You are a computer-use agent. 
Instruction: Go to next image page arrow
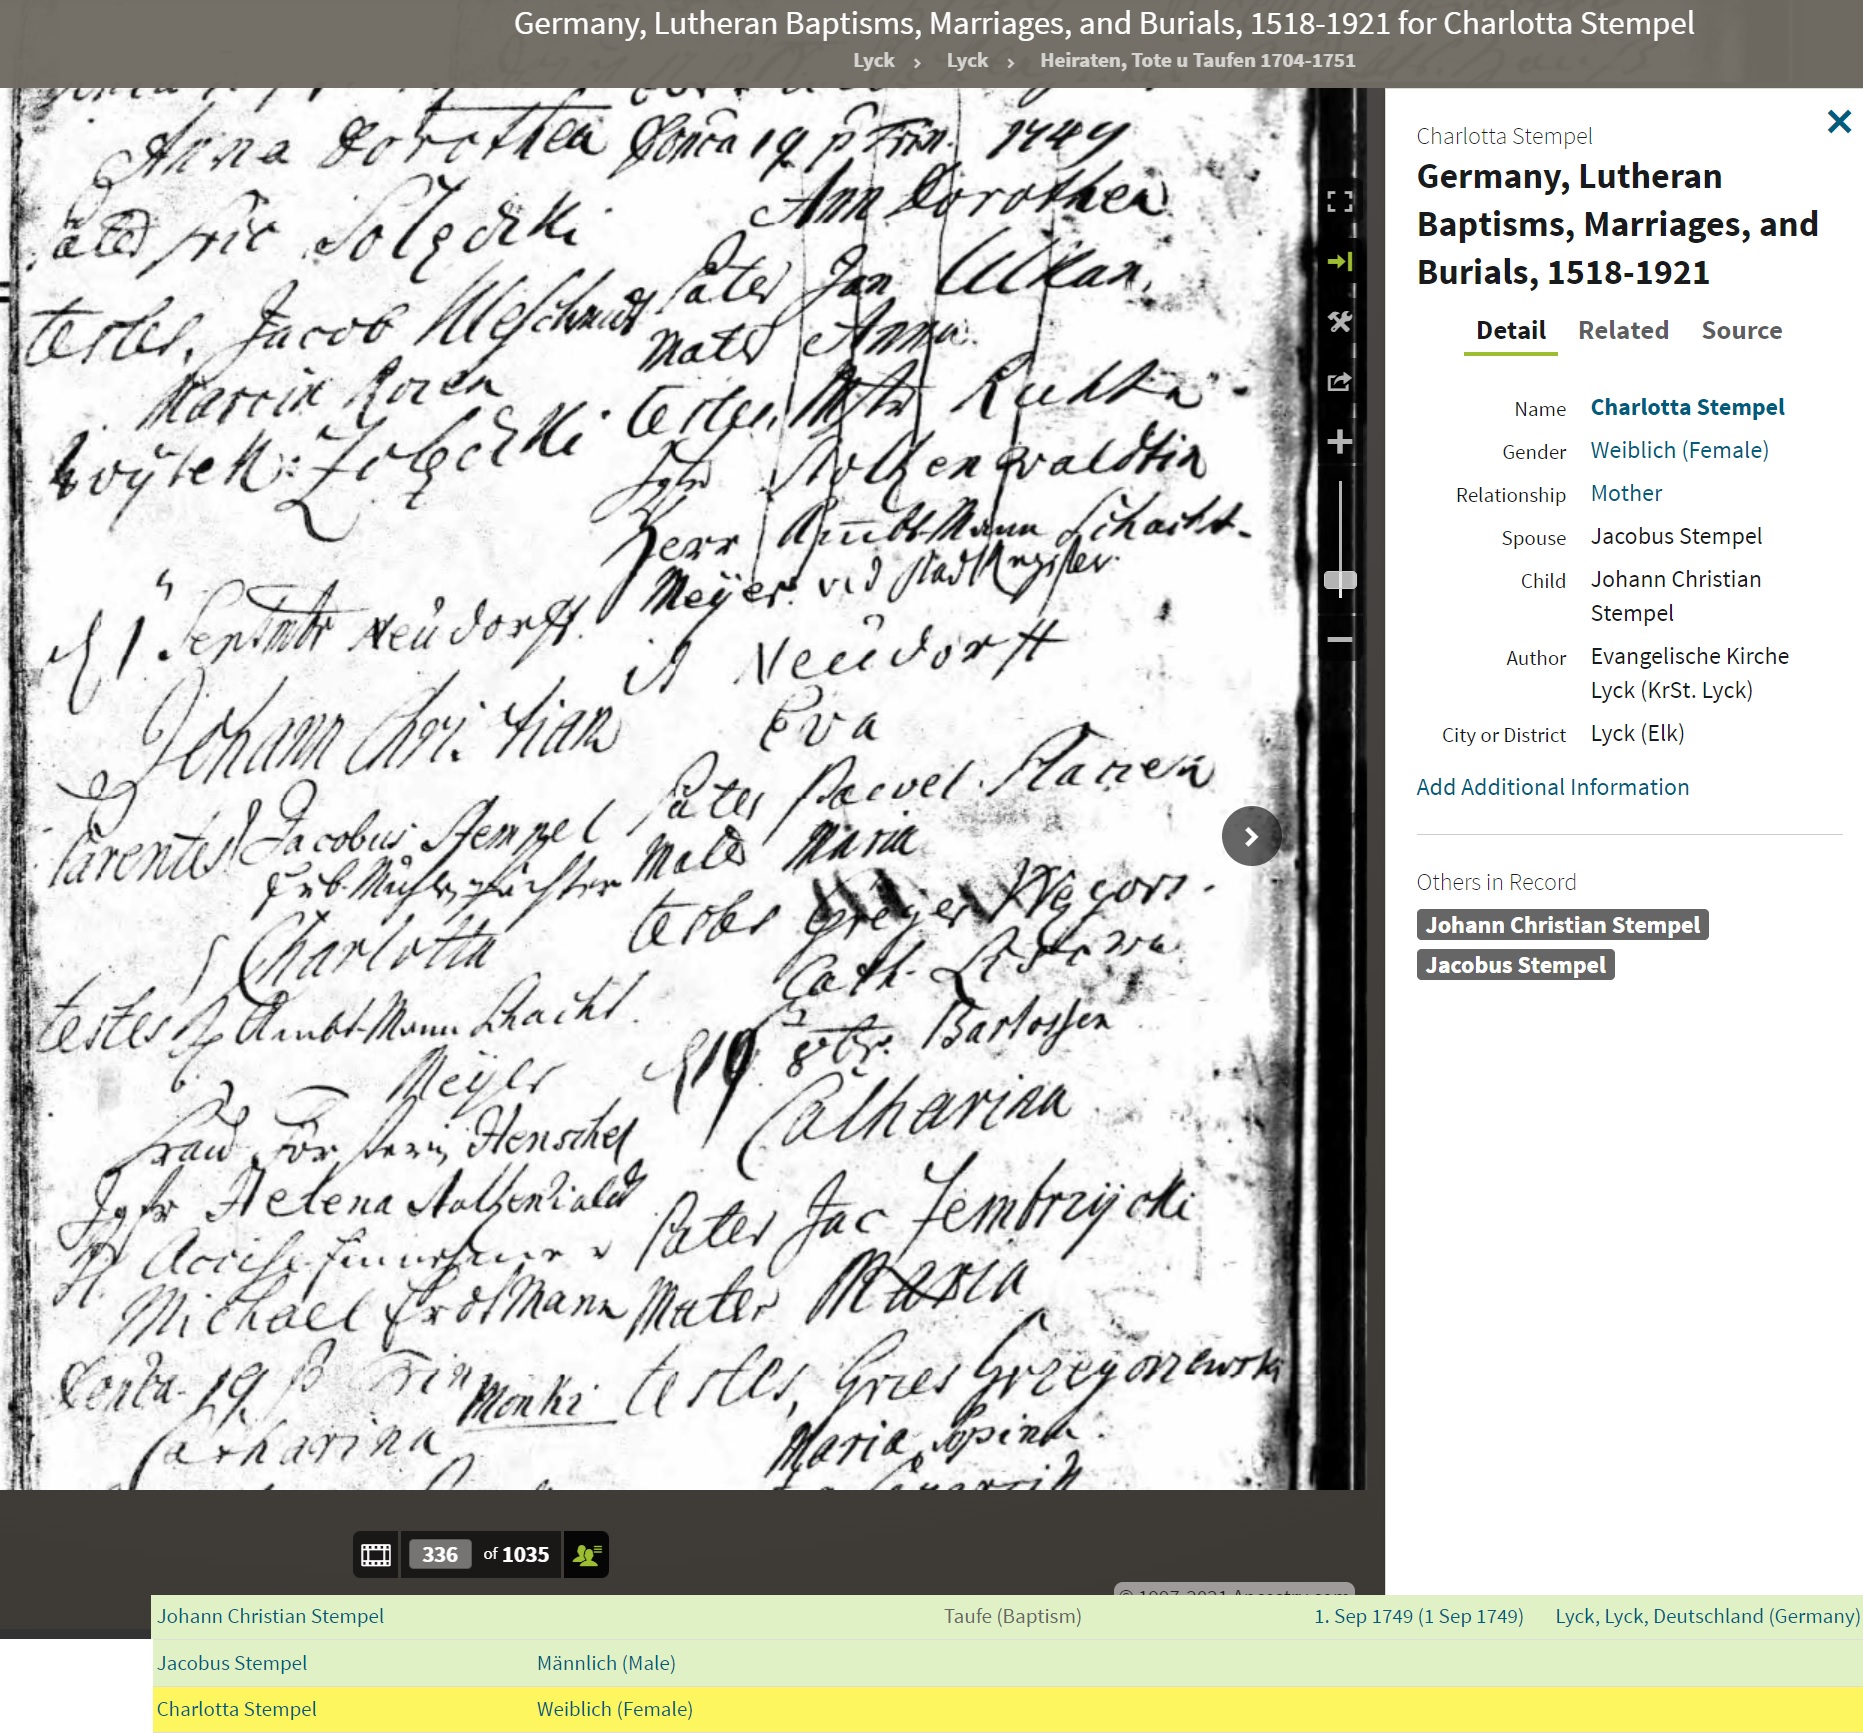tap(1251, 836)
